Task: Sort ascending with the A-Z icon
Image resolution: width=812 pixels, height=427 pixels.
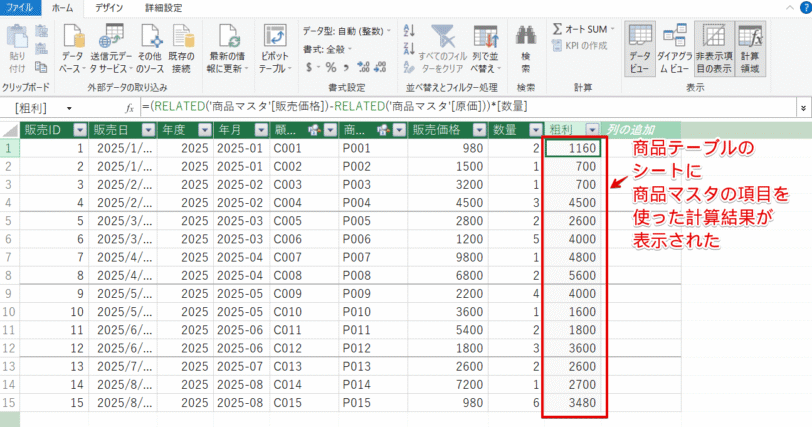Action: (x=409, y=31)
